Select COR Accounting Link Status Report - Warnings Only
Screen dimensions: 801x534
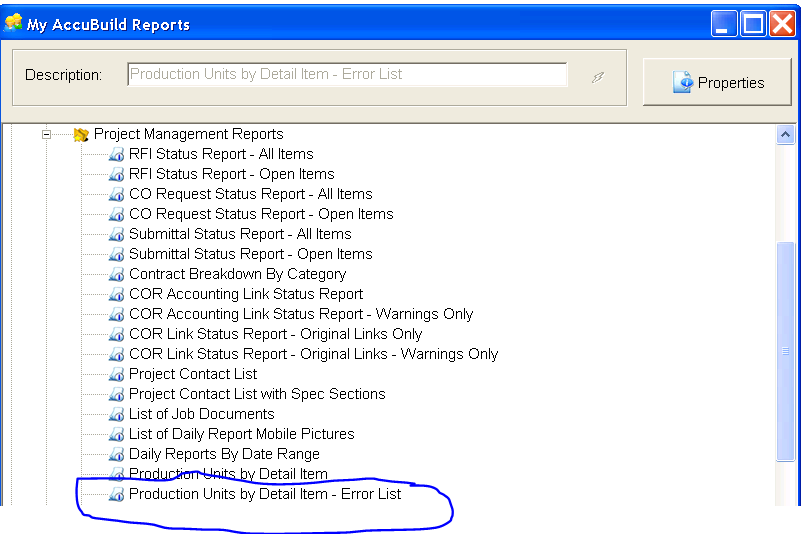pyautogui.click(x=301, y=314)
